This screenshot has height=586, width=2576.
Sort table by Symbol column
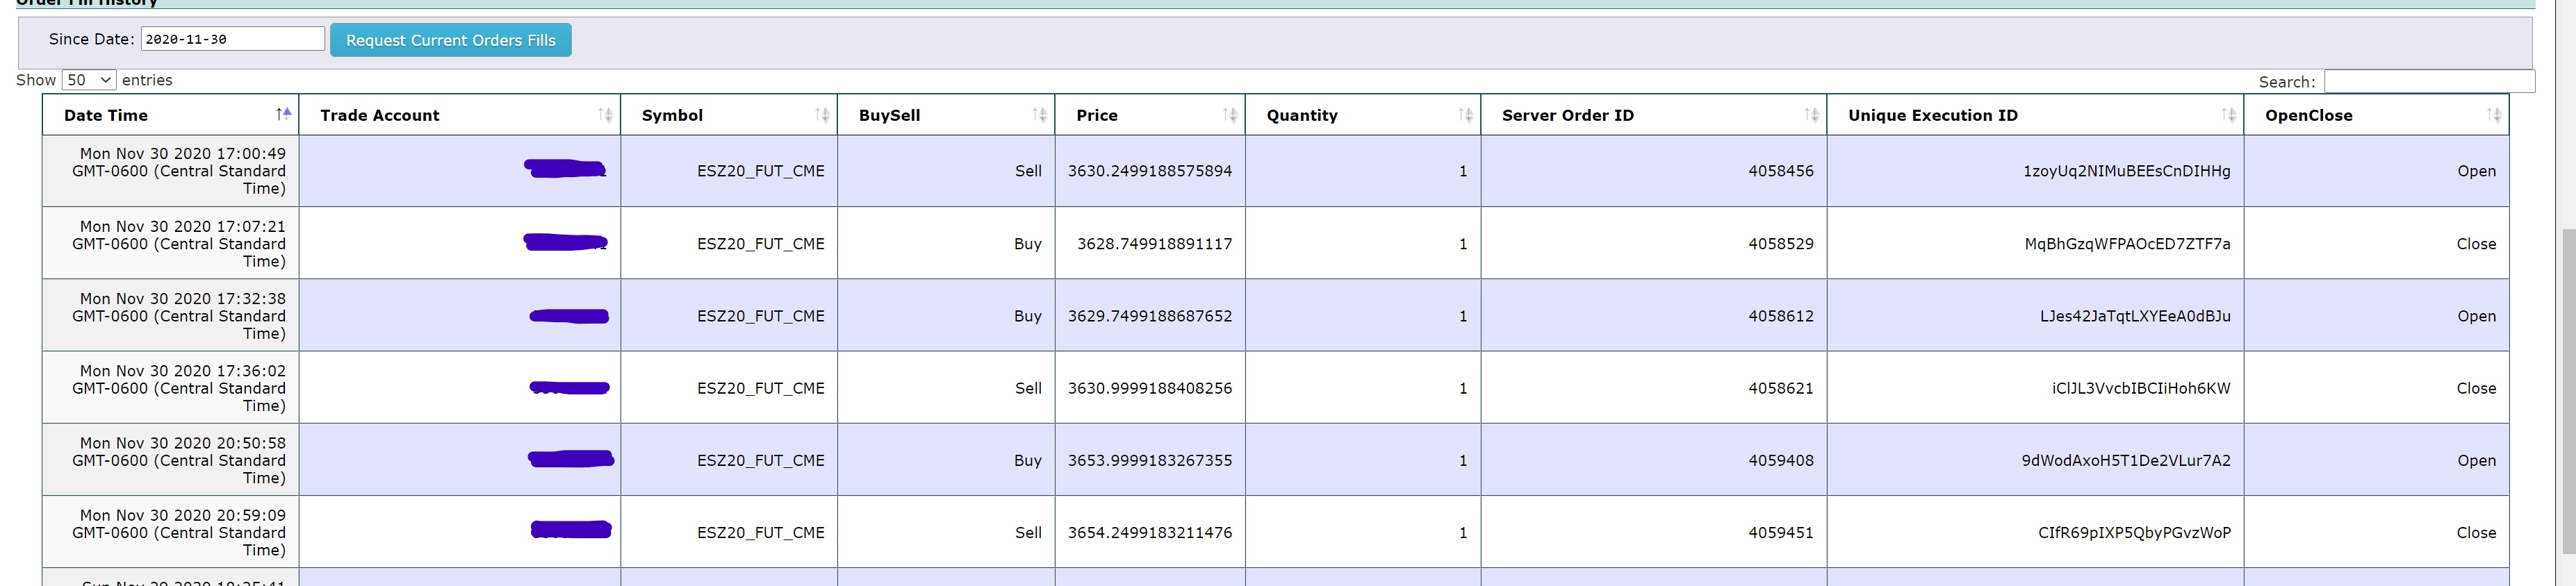729,115
